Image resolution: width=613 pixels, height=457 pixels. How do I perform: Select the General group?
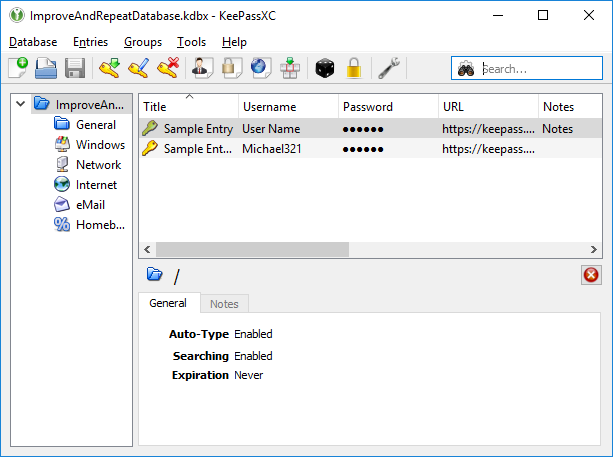[85, 124]
